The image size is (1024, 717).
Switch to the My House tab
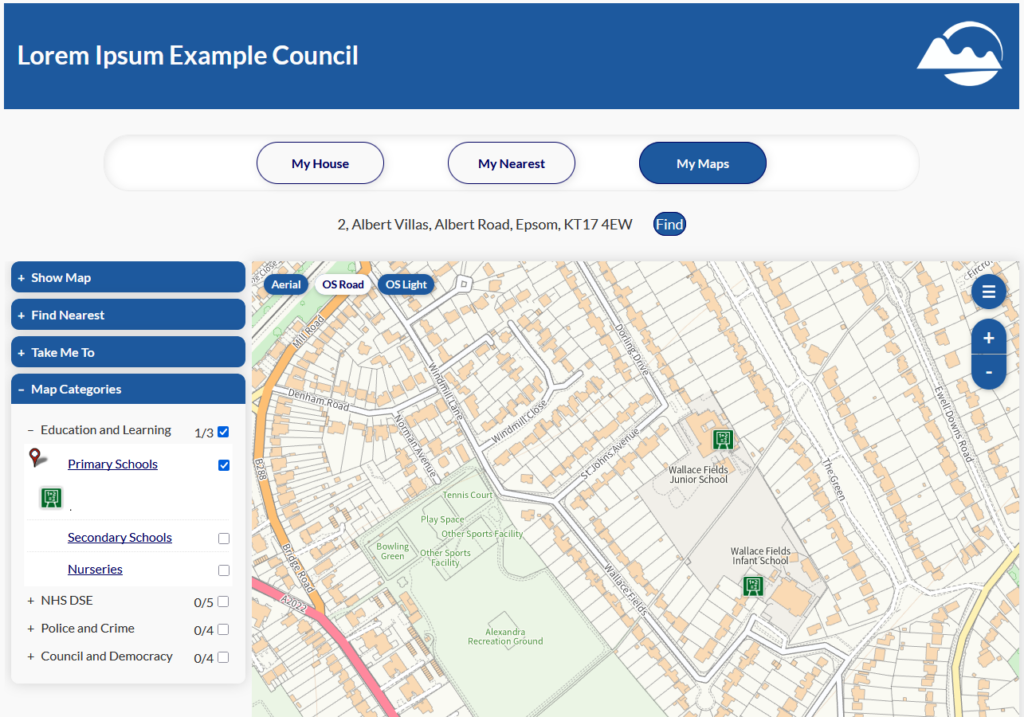320,163
